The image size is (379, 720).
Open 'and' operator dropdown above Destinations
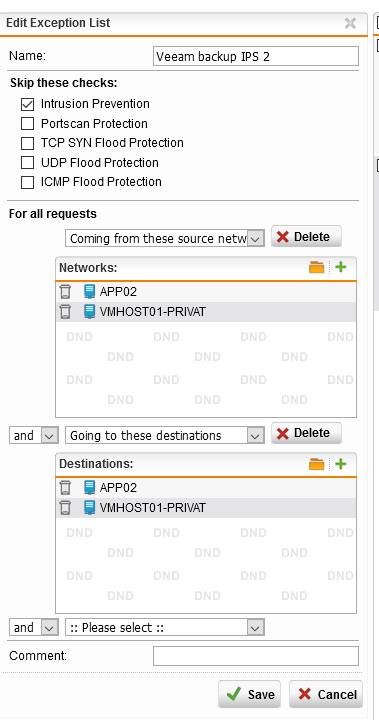[x=34, y=435]
